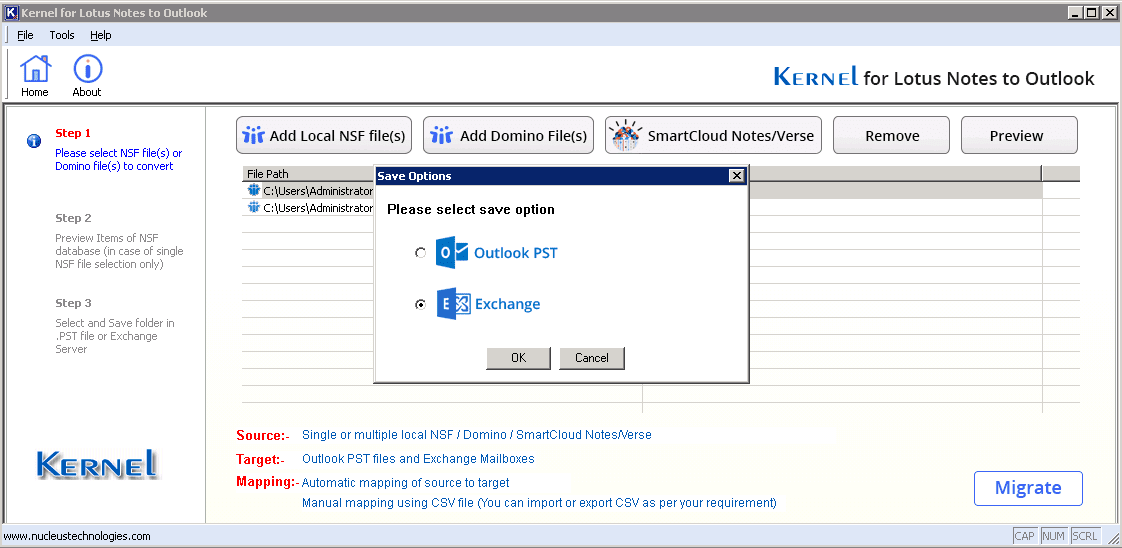Click the Preview button
Image resolution: width=1122 pixels, height=548 pixels.
[1019, 135]
